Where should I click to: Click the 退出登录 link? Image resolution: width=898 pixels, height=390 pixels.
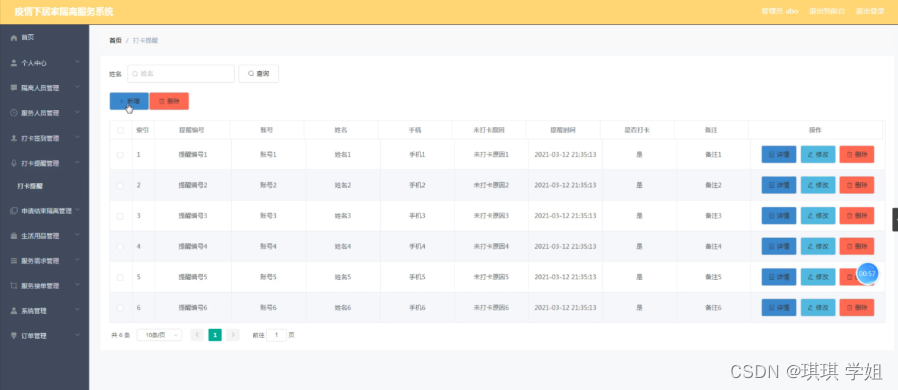click(x=869, y=11)
